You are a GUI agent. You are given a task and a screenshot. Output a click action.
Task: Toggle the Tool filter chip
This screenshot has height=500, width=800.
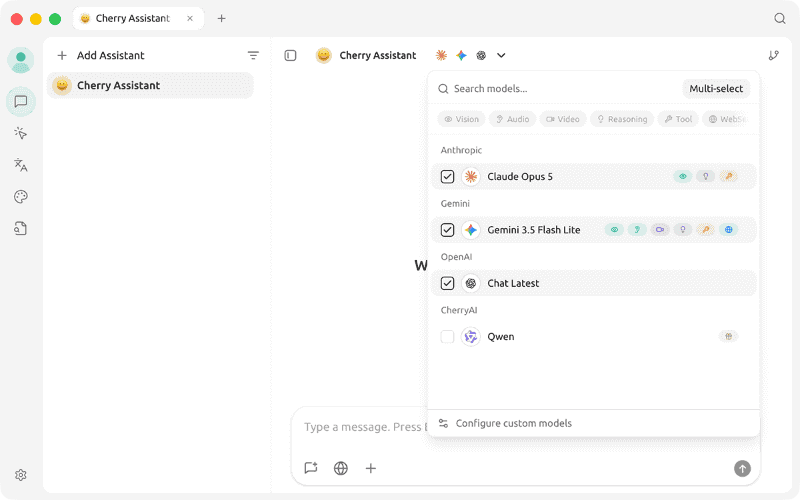pos(678,119)
